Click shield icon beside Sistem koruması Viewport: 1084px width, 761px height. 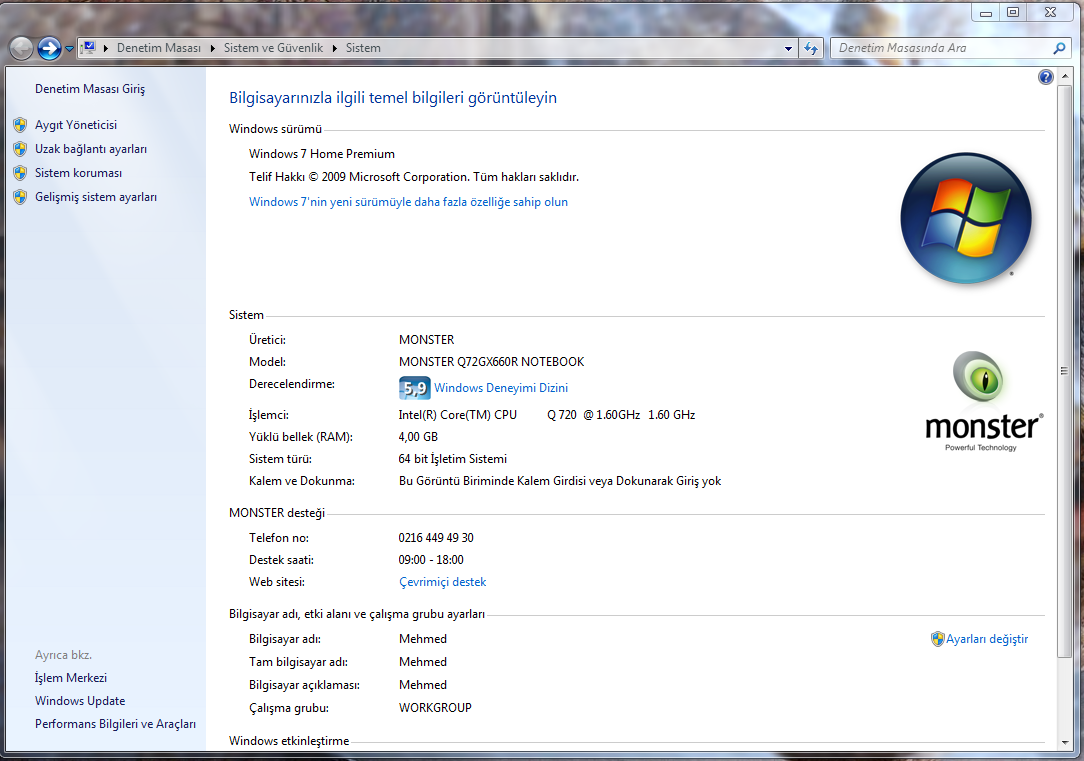click(x=20, y=173)
